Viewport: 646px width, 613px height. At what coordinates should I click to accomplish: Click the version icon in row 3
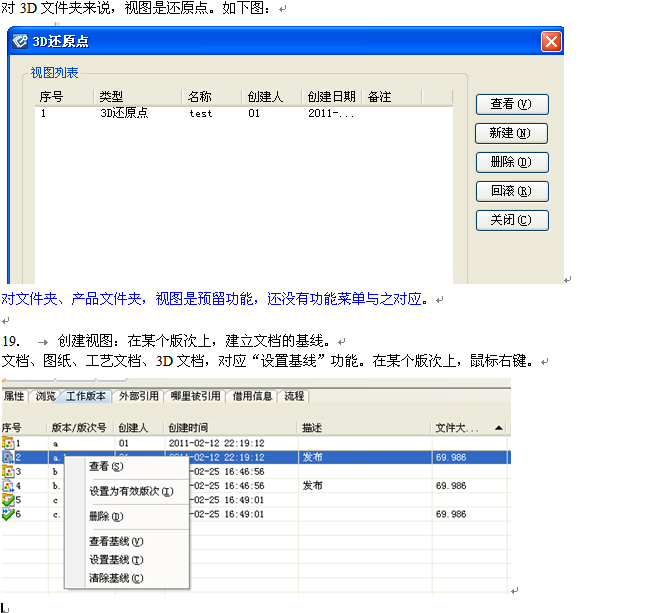8,471
